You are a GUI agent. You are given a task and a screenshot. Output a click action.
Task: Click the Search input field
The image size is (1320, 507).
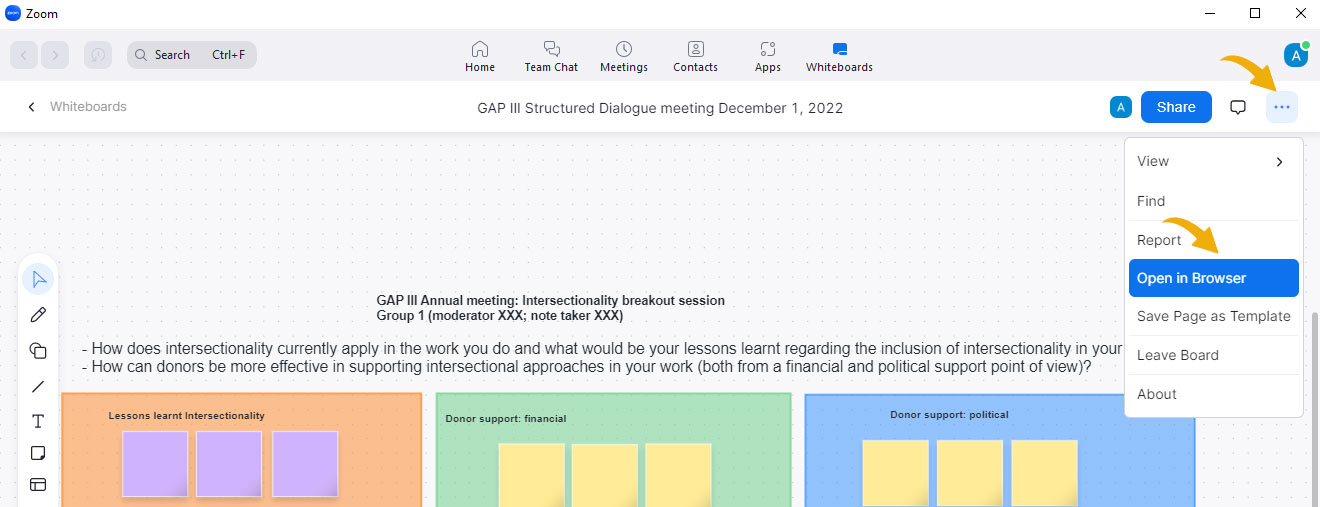(192, 55)
